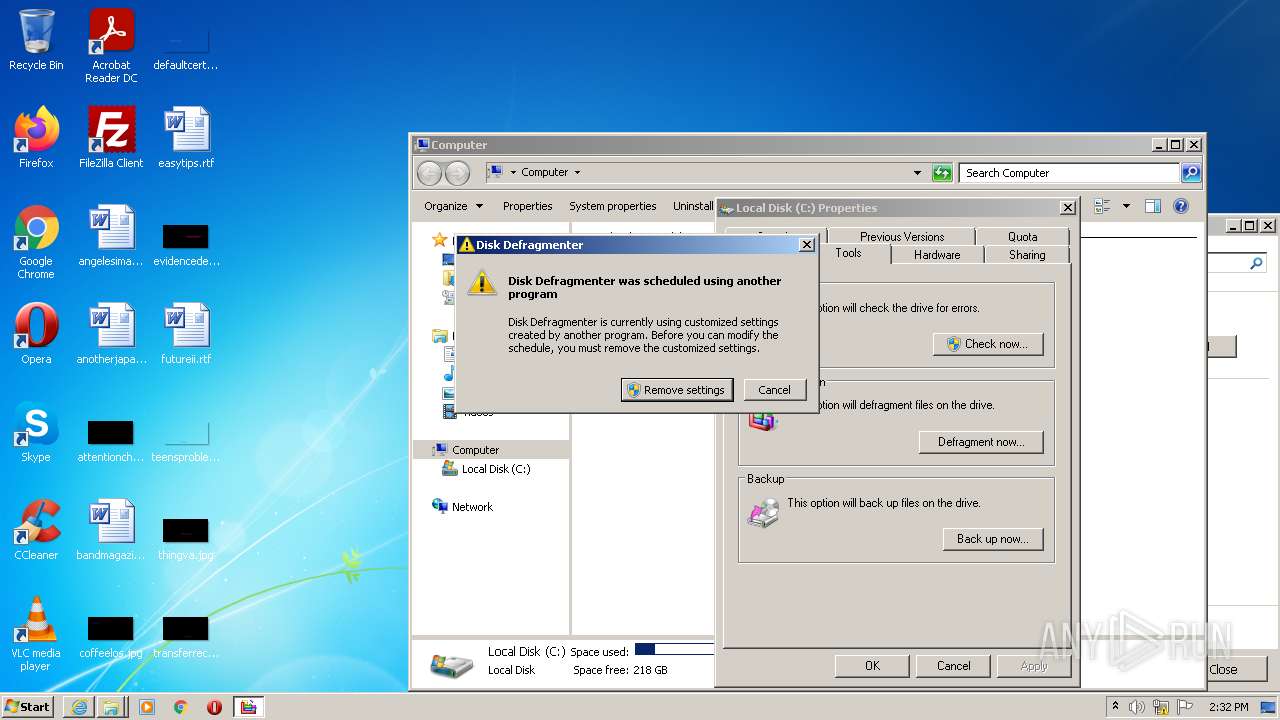Open the view options dropdown arrow
The width and height of the screenshot is (1280, 720).
[1126, 206]
